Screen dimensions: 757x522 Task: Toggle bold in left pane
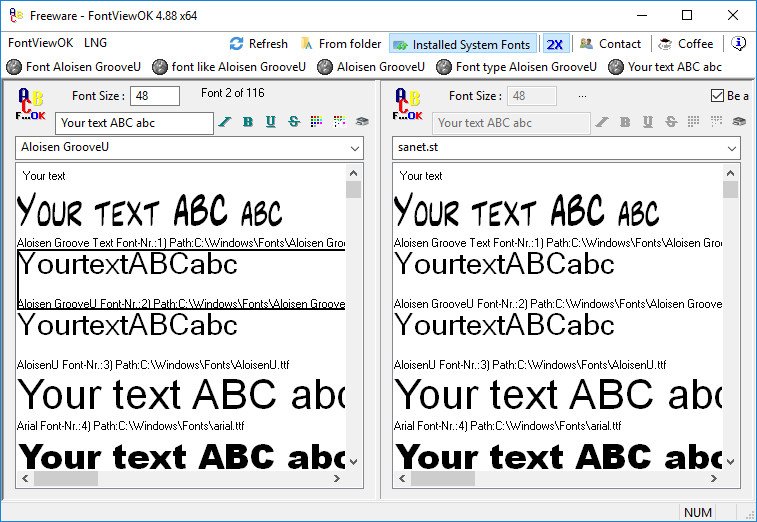(x=248, y=122)
